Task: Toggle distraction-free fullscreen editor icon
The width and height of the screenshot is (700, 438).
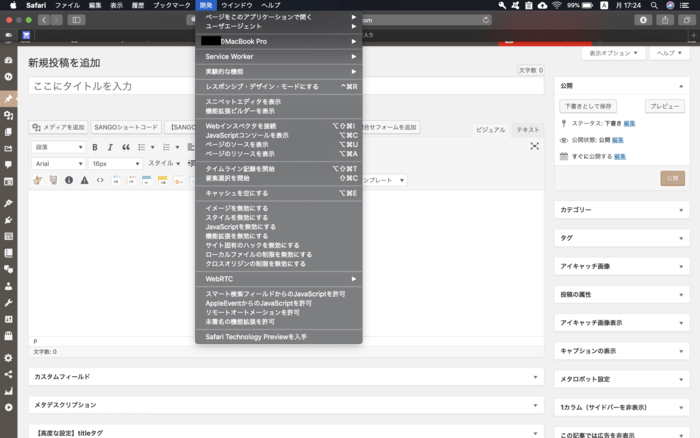Action: click(534, 146)
